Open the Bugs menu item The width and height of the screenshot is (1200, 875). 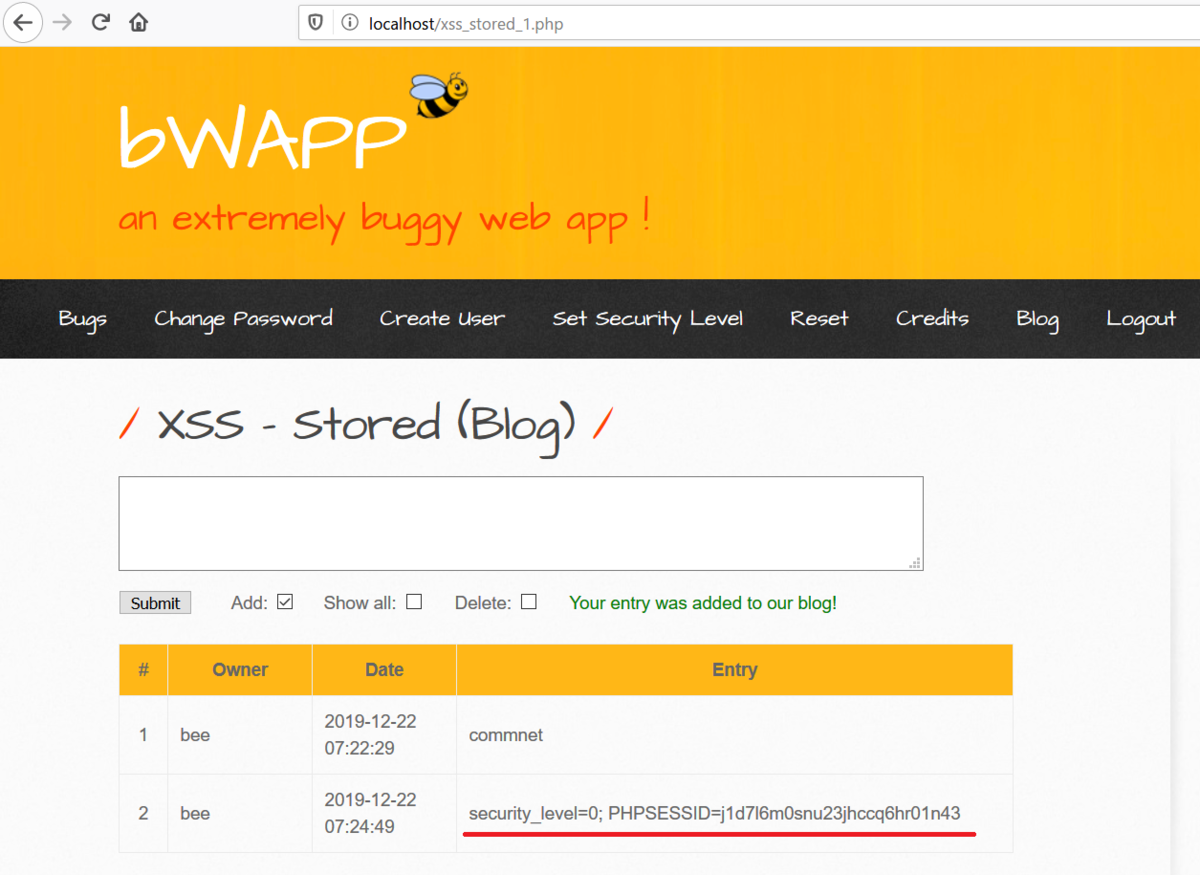82,319
